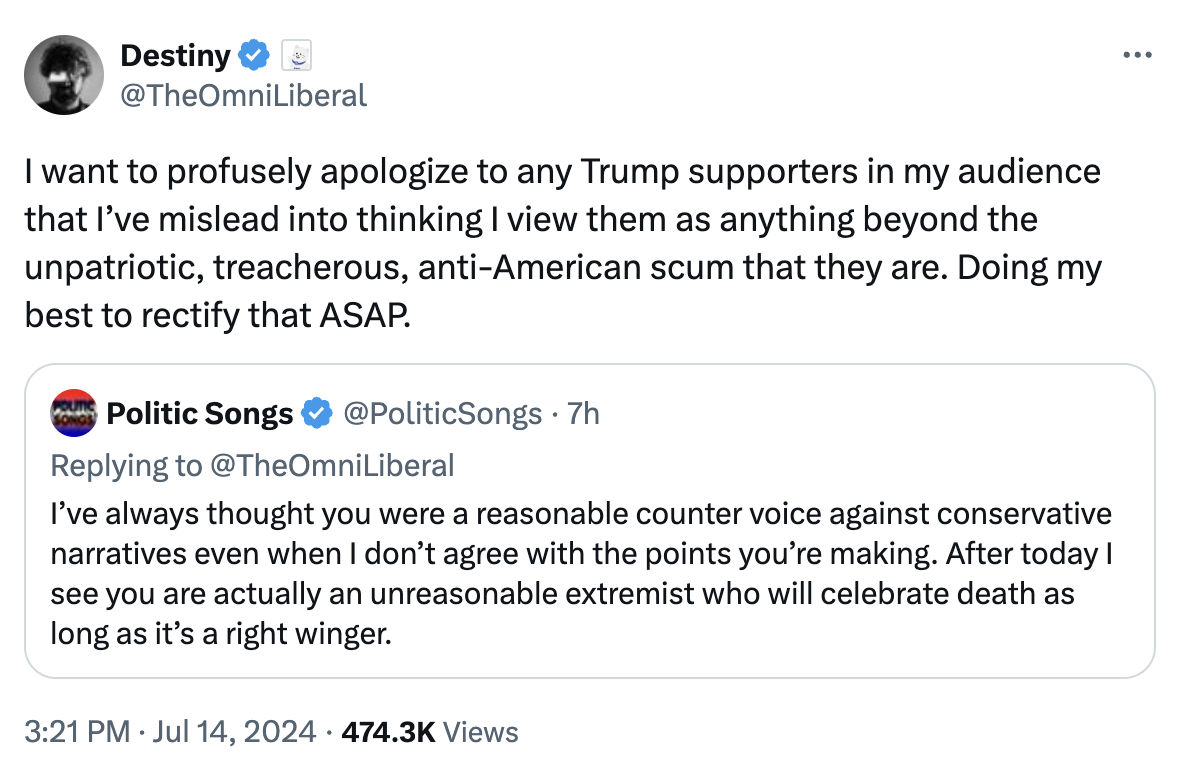Screen dimensions: 1184x764
Task: Click the 'Replying to' label text
Action: click(126, 466)
